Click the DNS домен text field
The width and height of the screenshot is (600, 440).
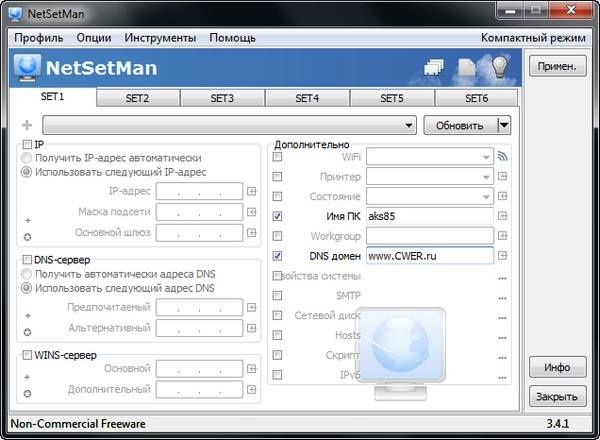pyautogui.click(x=430, y=256)
